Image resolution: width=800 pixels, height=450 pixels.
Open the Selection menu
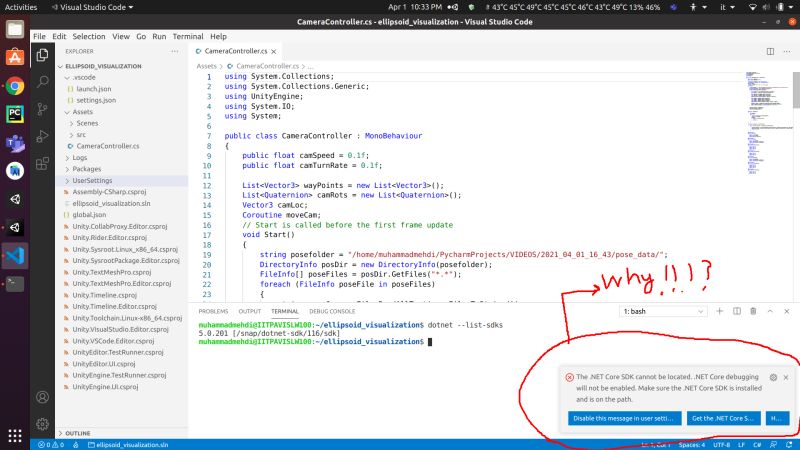89,37
